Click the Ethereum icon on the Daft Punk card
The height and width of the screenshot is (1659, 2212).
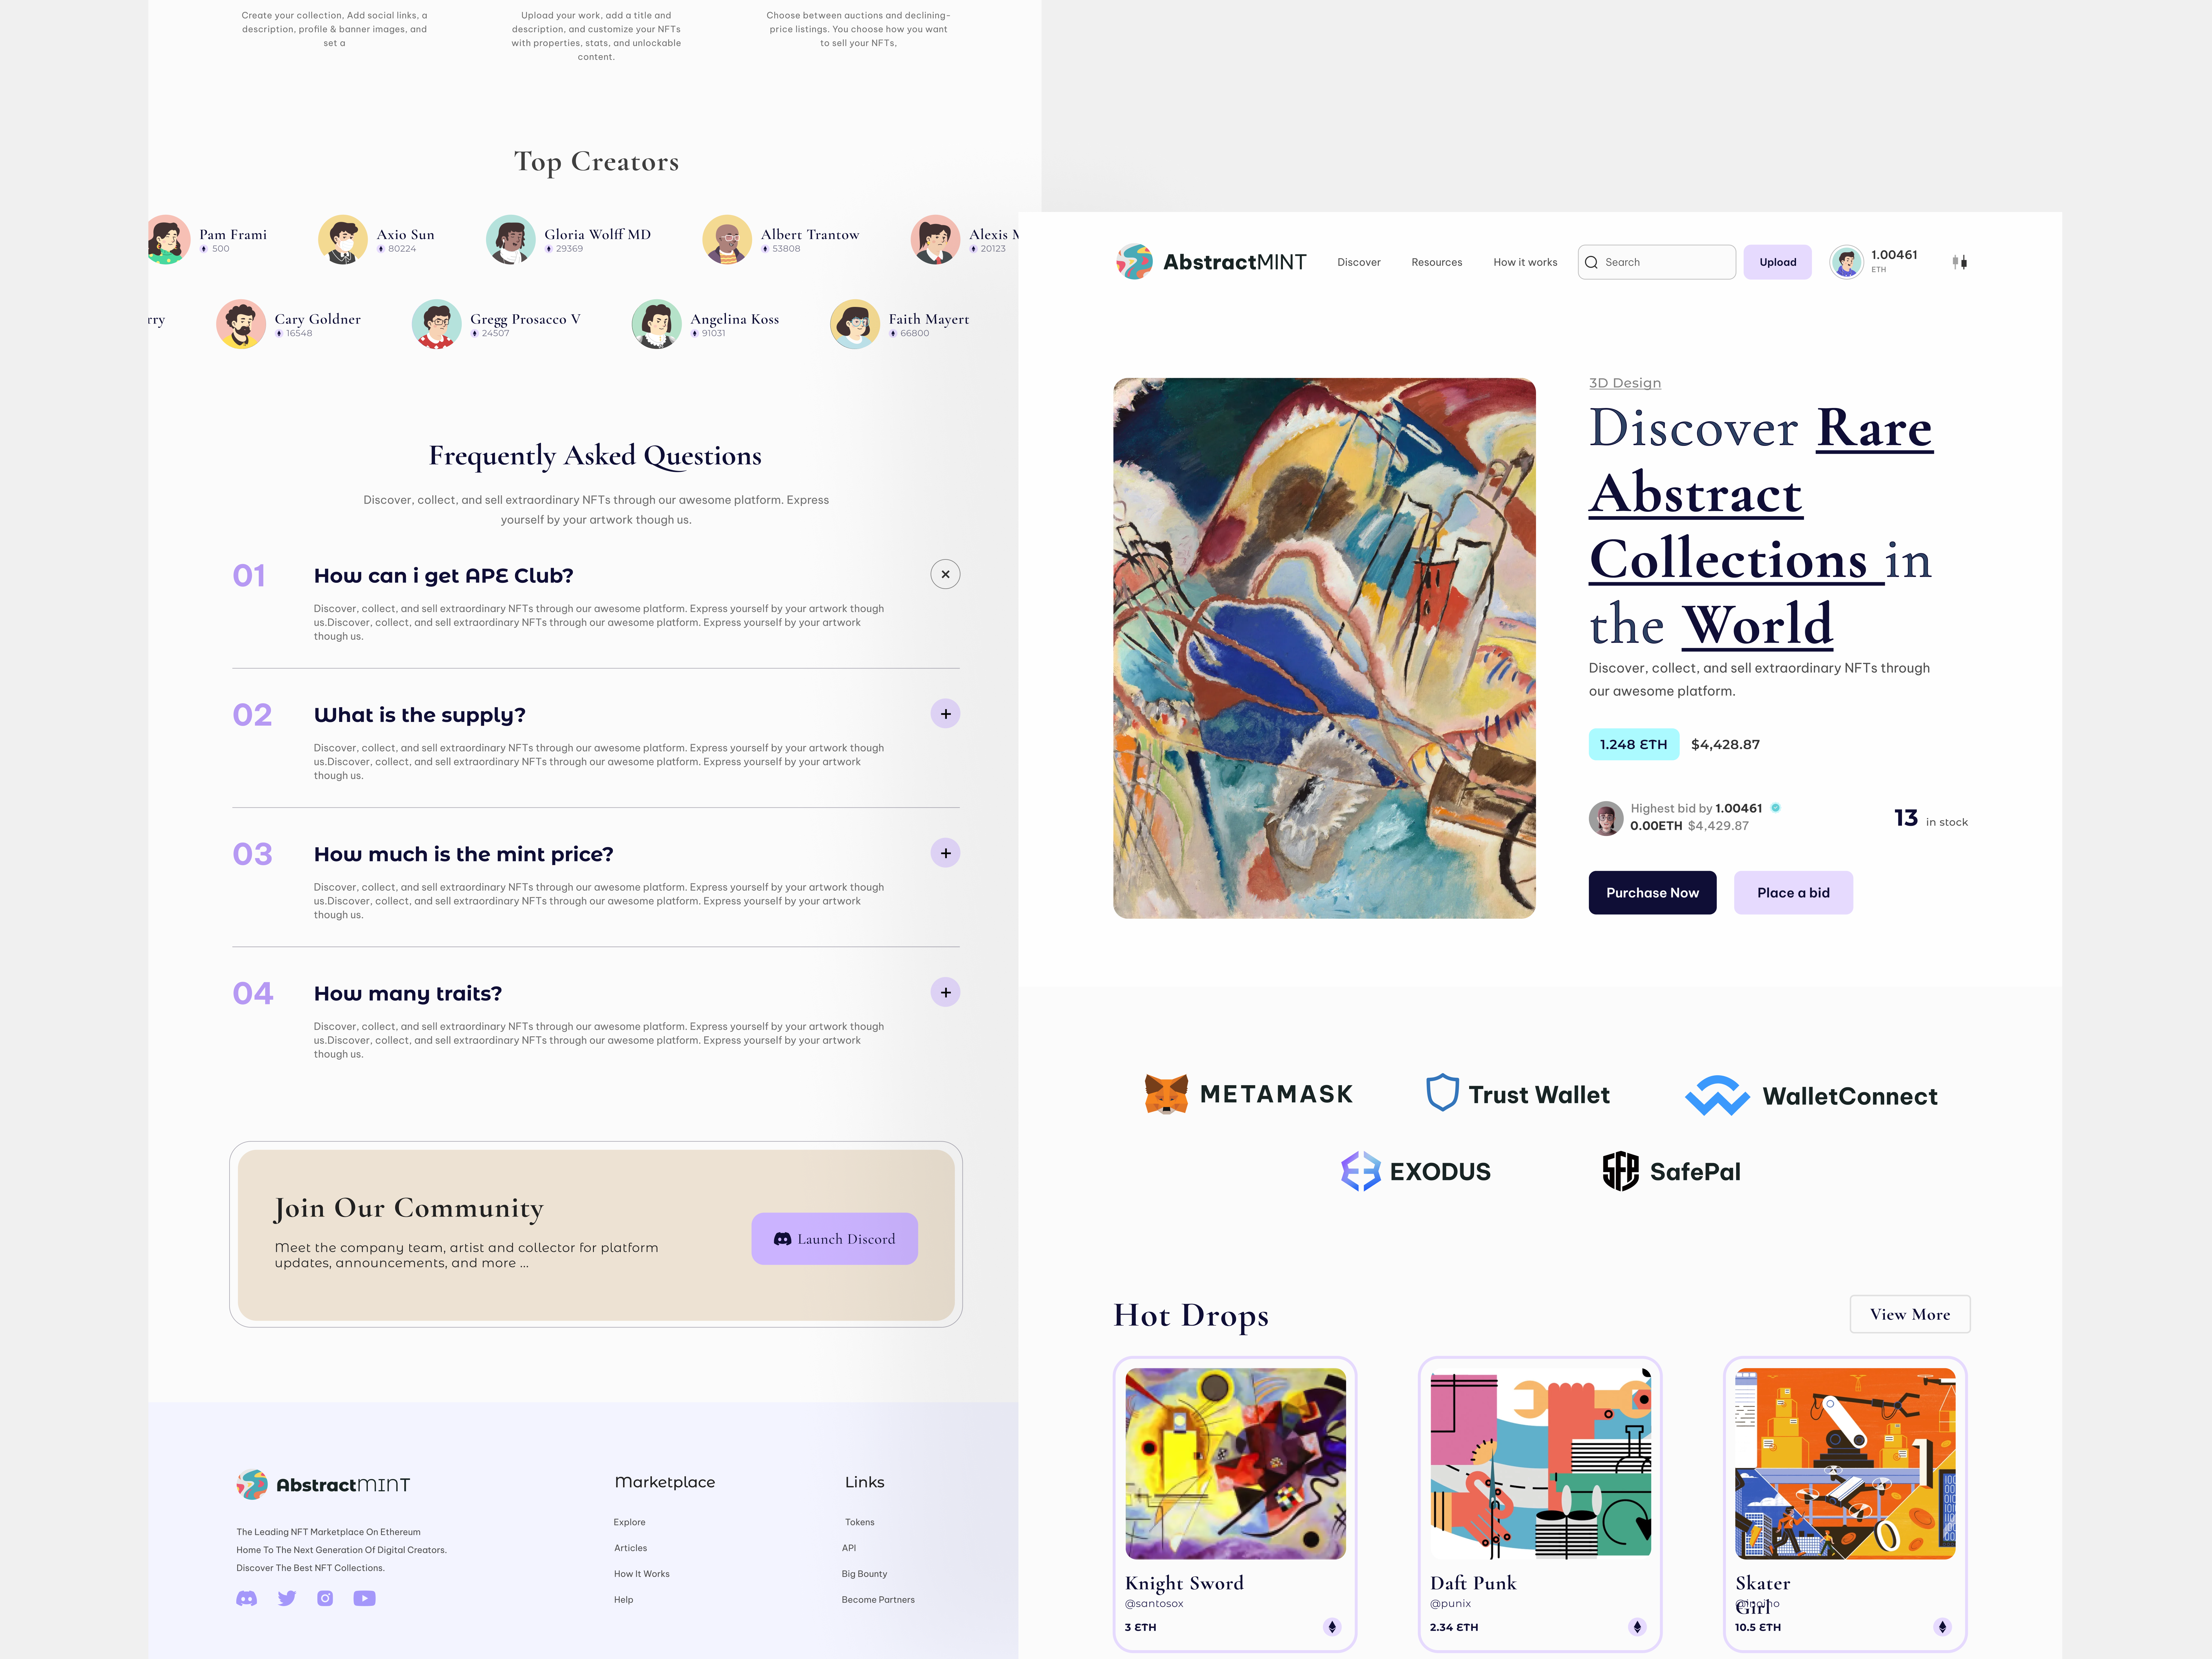pos(1637,1627)
